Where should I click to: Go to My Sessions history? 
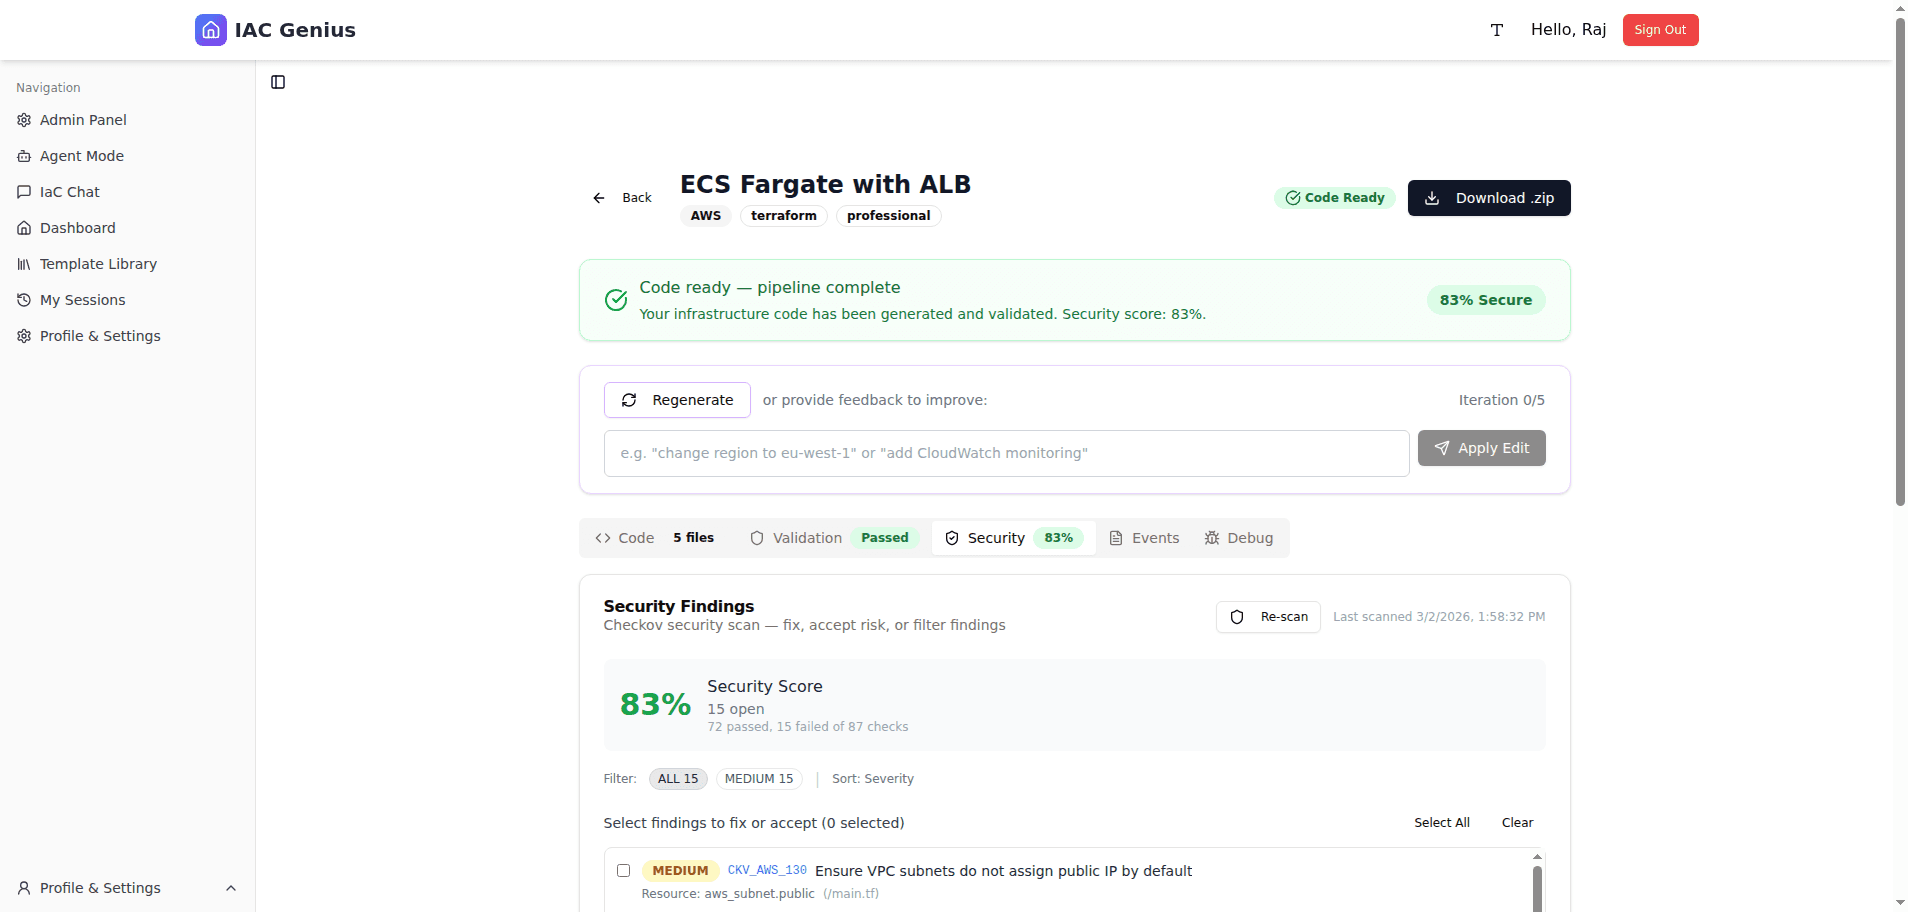82,300
